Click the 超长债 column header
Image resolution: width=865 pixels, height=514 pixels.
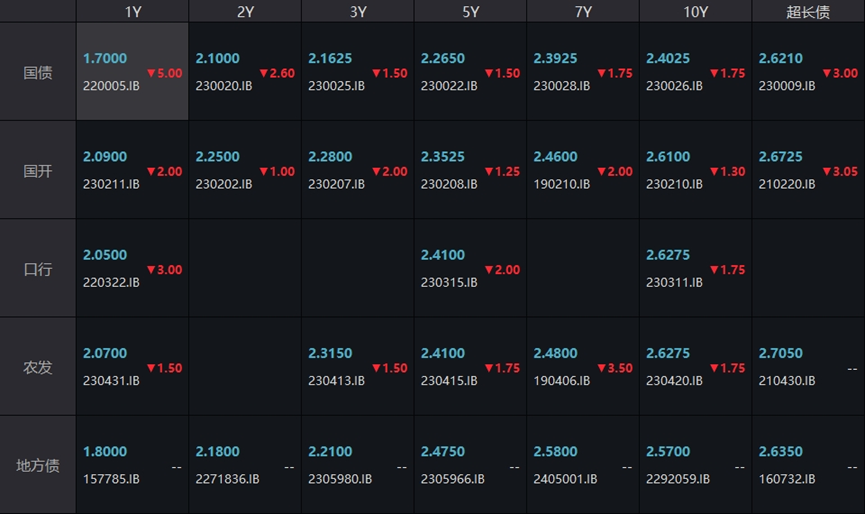[x=808, y=11]
